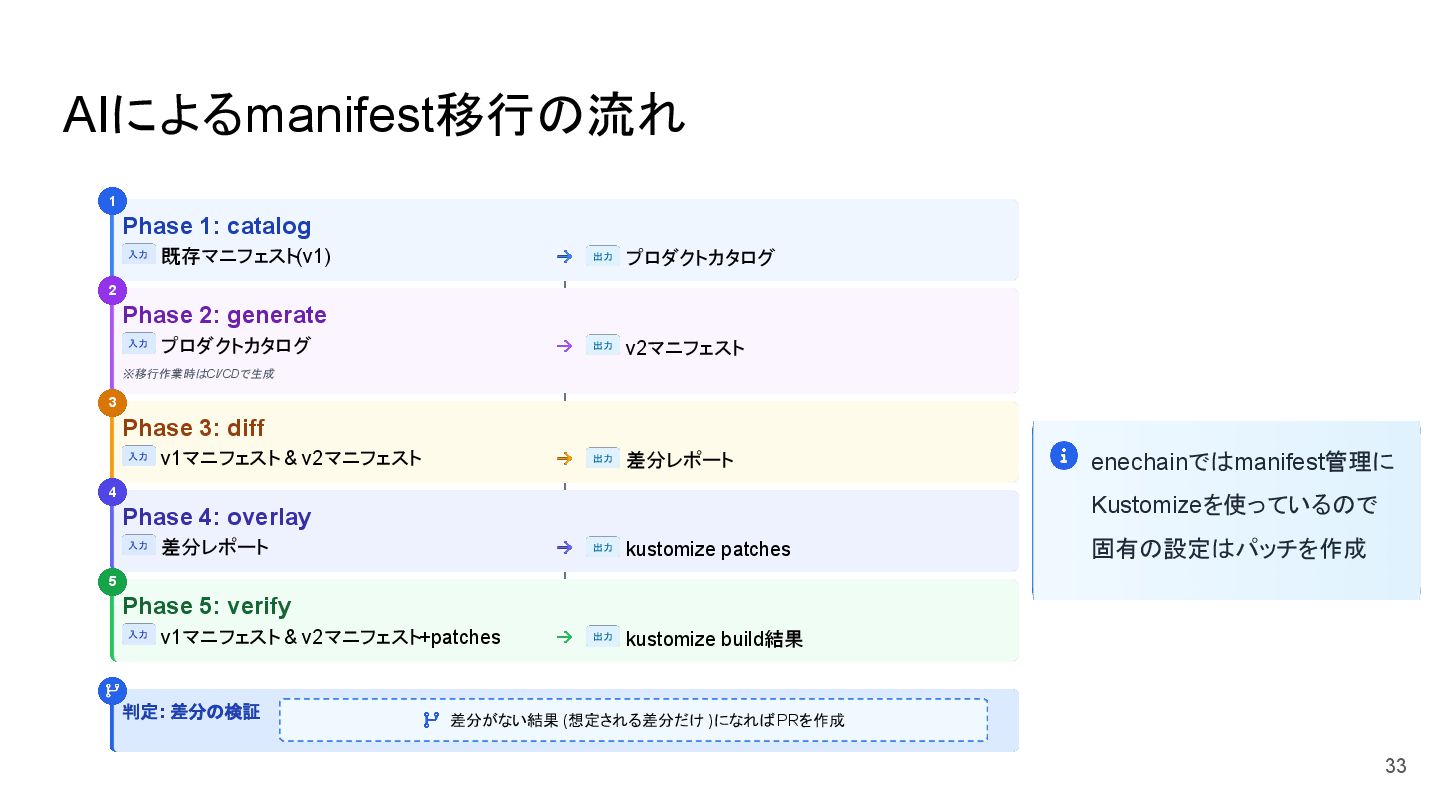Click the 差分レポート output text in Phase 3
Image resolution: width=1440 pixels, height=810 pixels.
[680, 460]
